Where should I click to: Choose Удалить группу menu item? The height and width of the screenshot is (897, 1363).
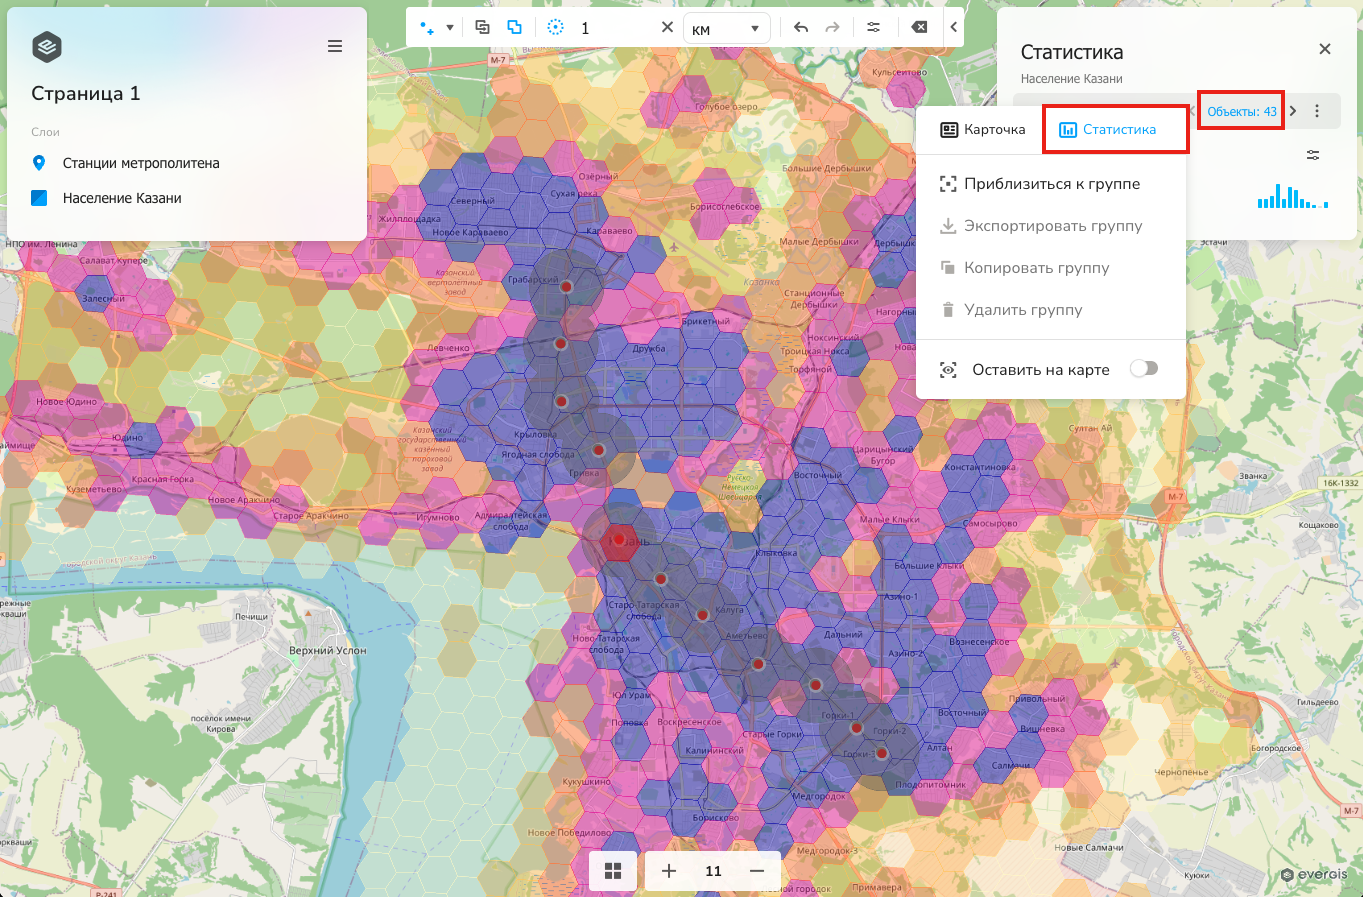coord(1051,310)
